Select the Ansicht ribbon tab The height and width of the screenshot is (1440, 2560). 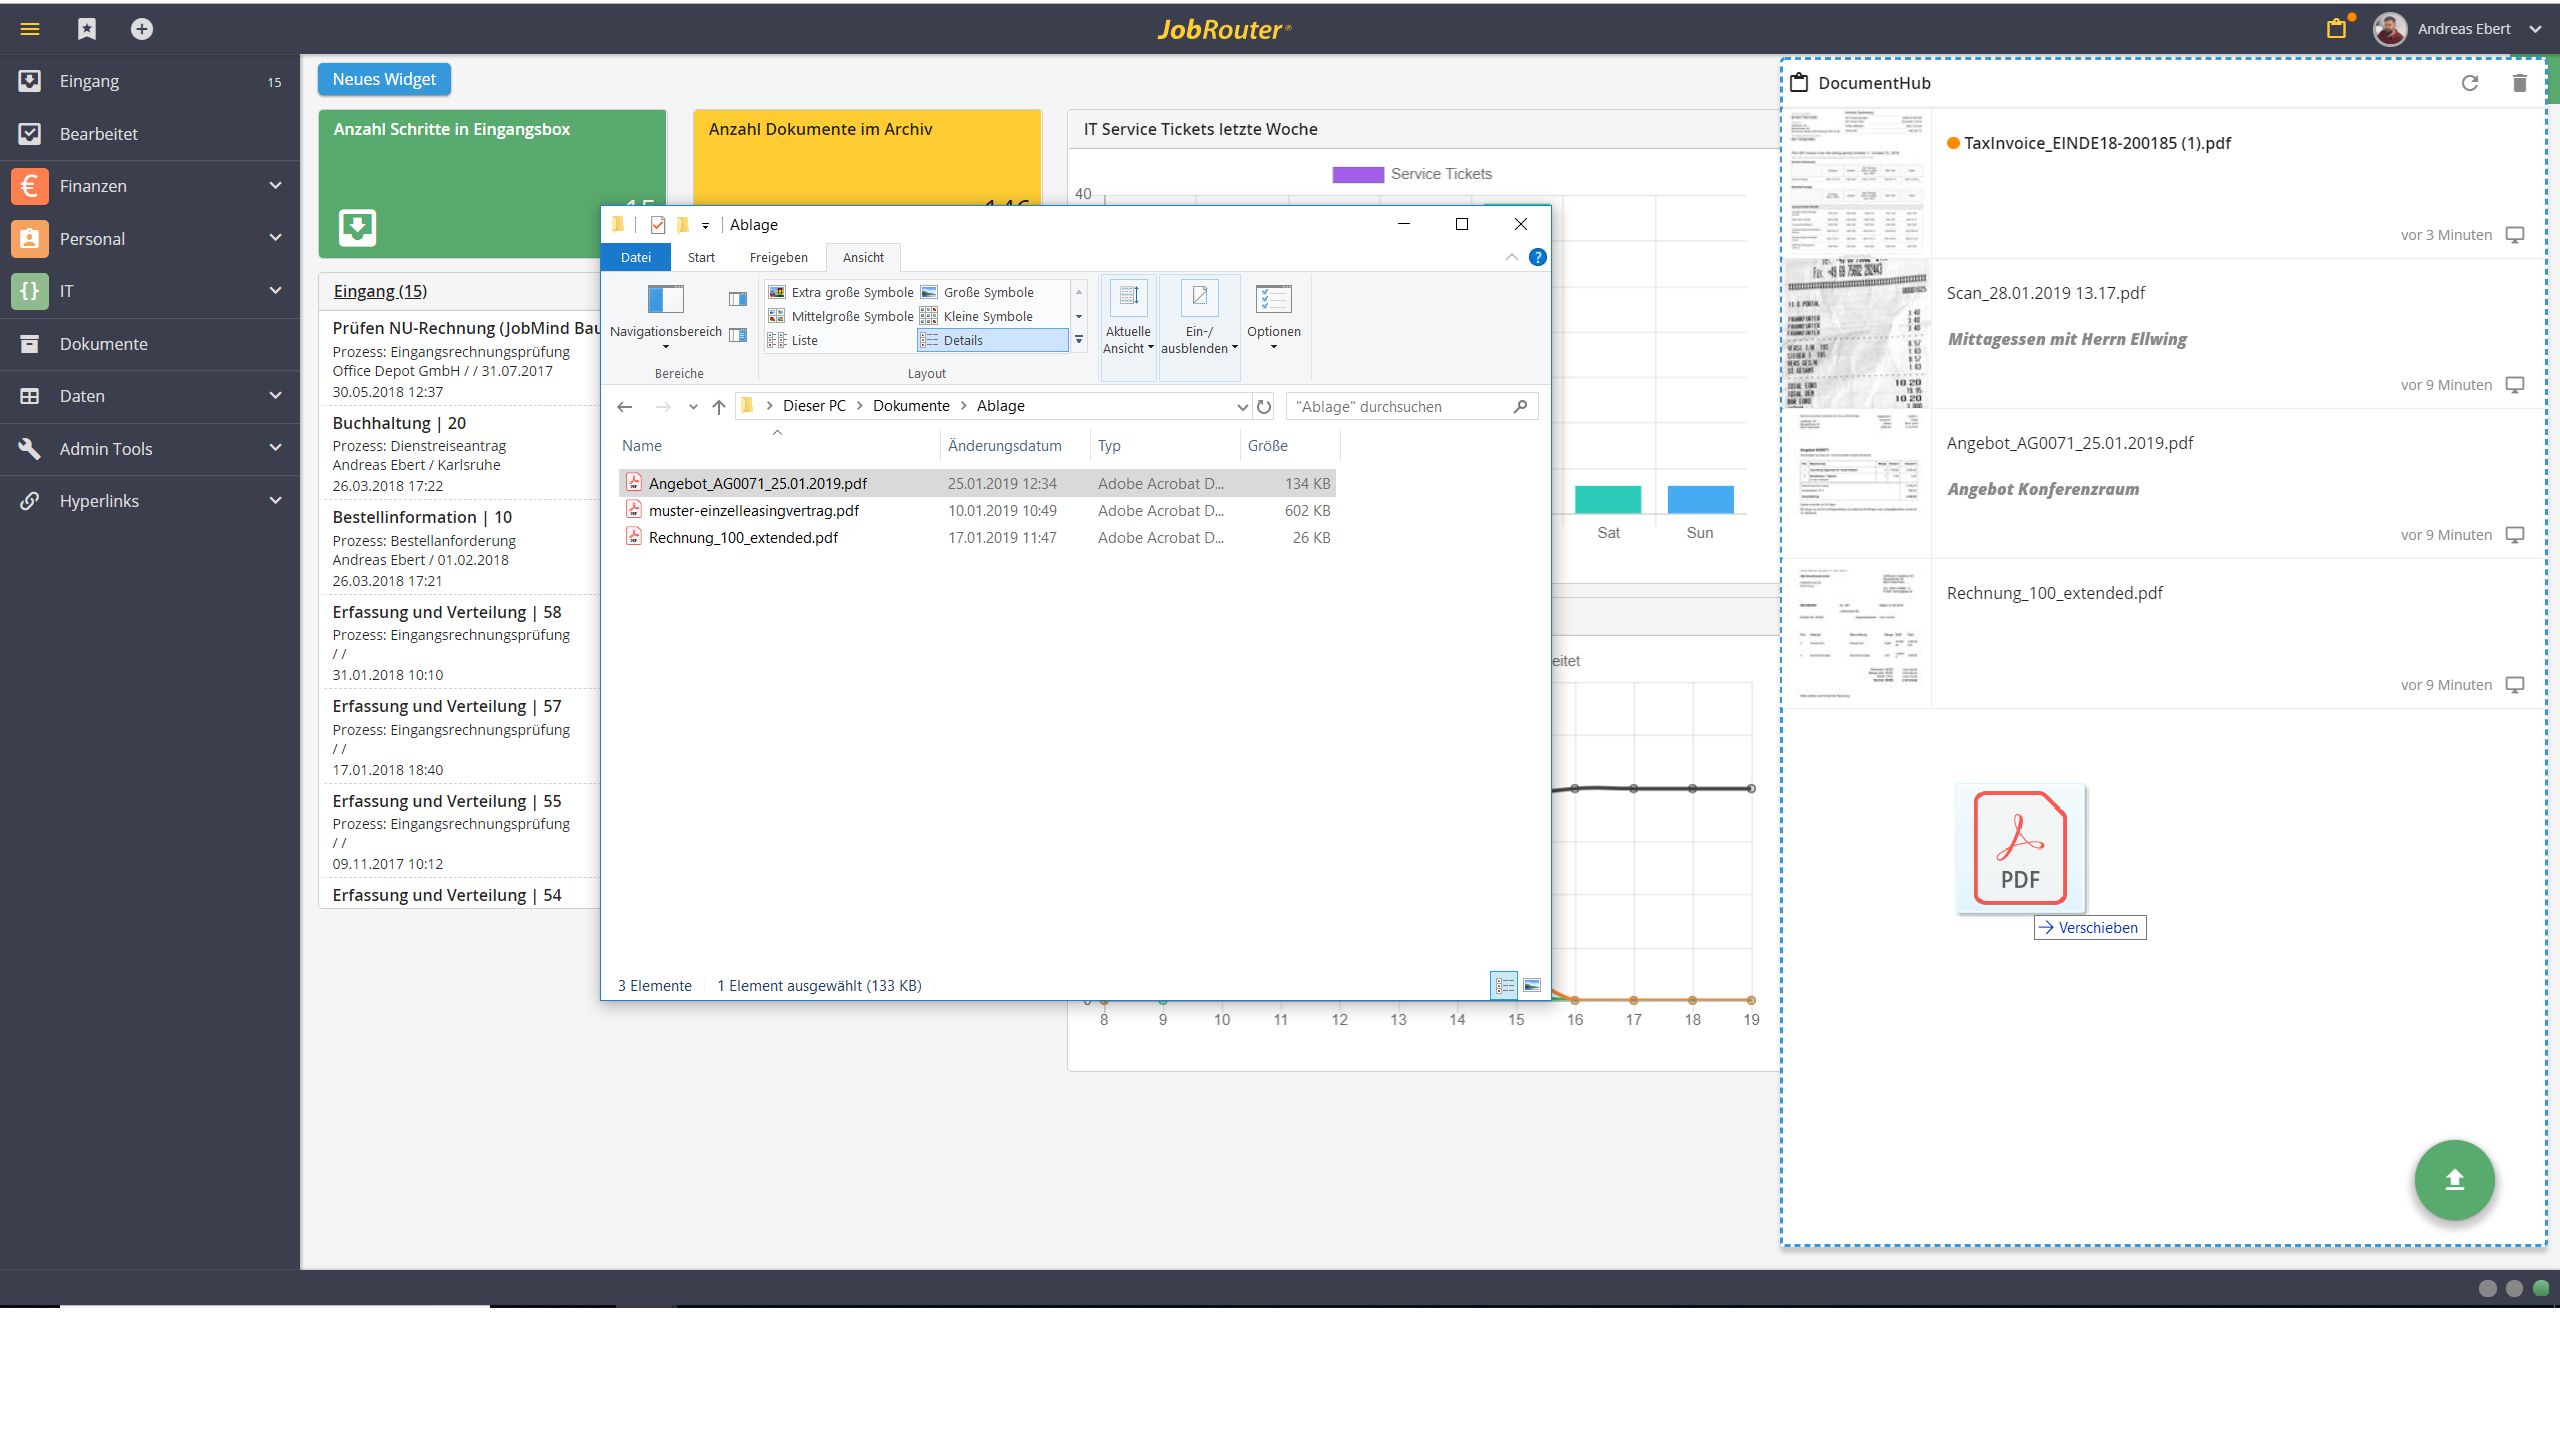[x=863, y=257]
